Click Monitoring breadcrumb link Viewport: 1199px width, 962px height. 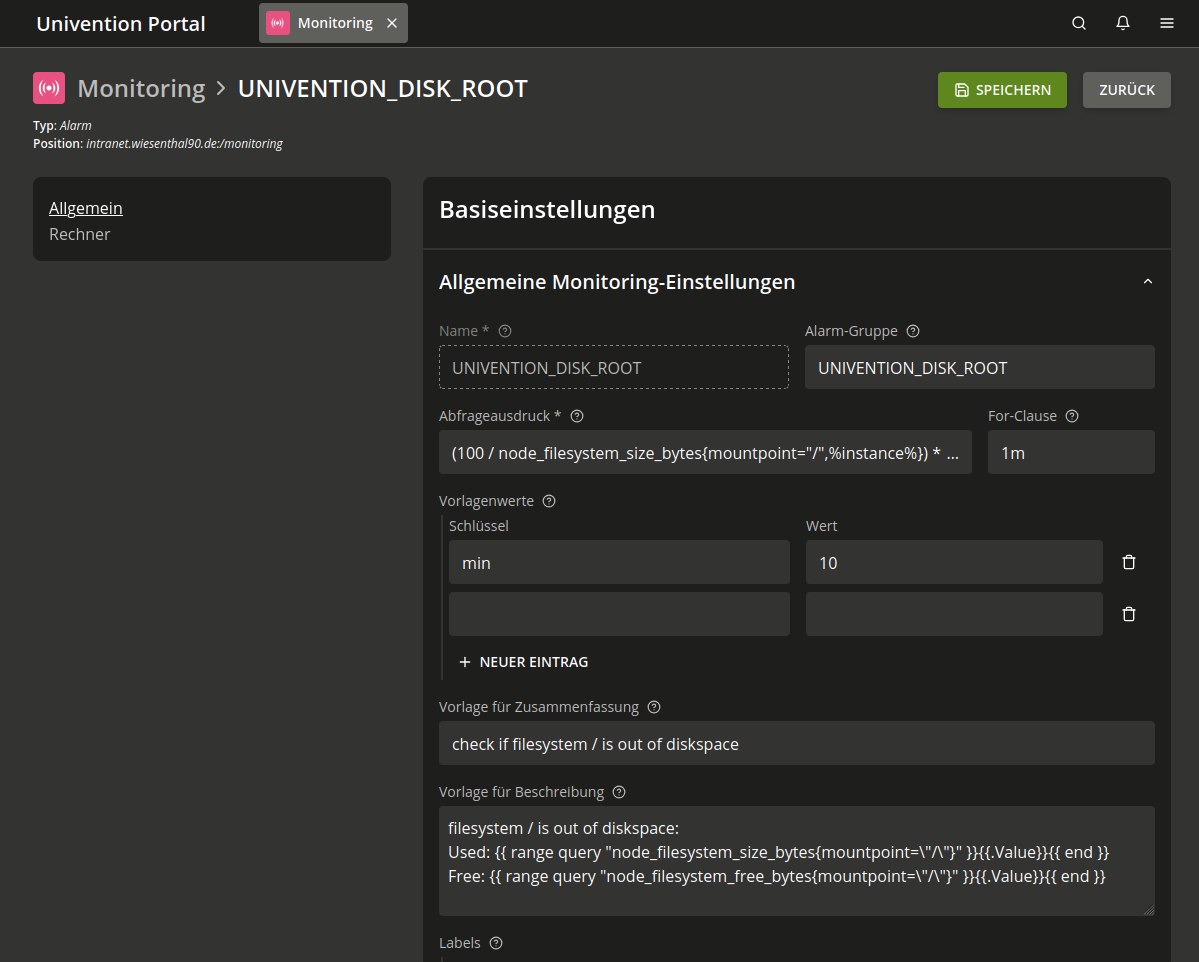coord(141,89)
